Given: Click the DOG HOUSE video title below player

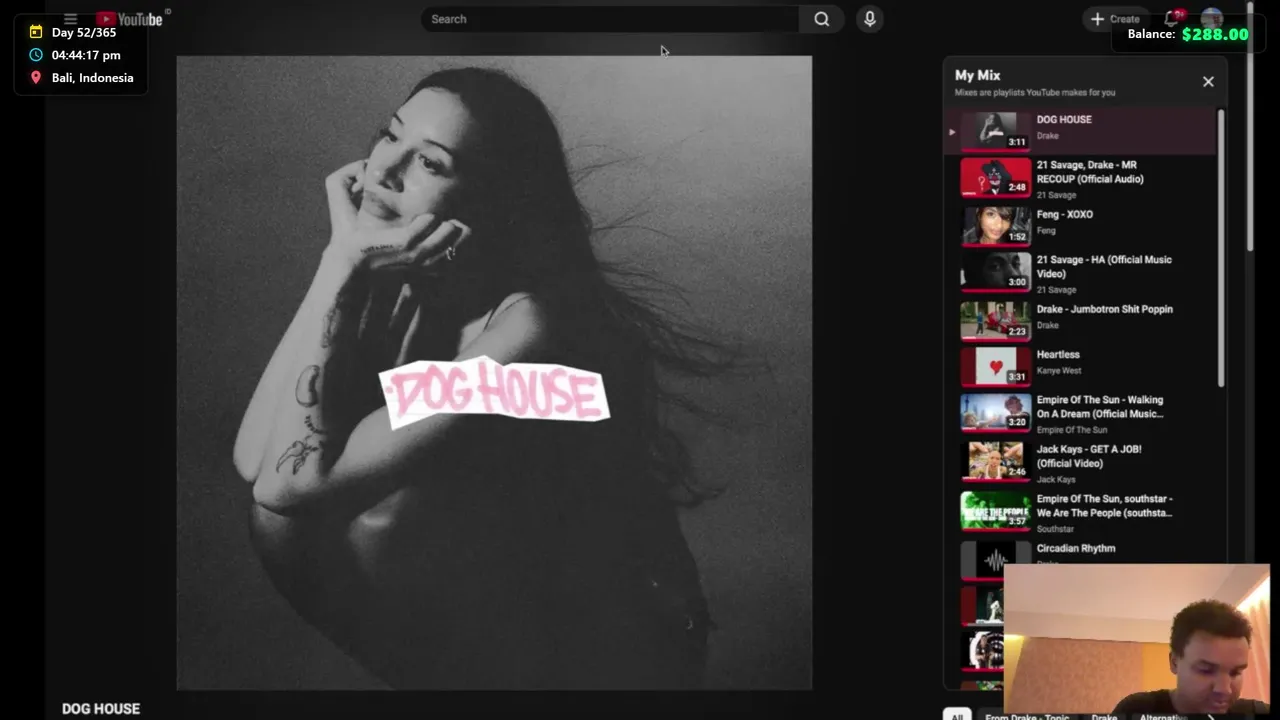Looking at the screenshot, I should [101, 709].
